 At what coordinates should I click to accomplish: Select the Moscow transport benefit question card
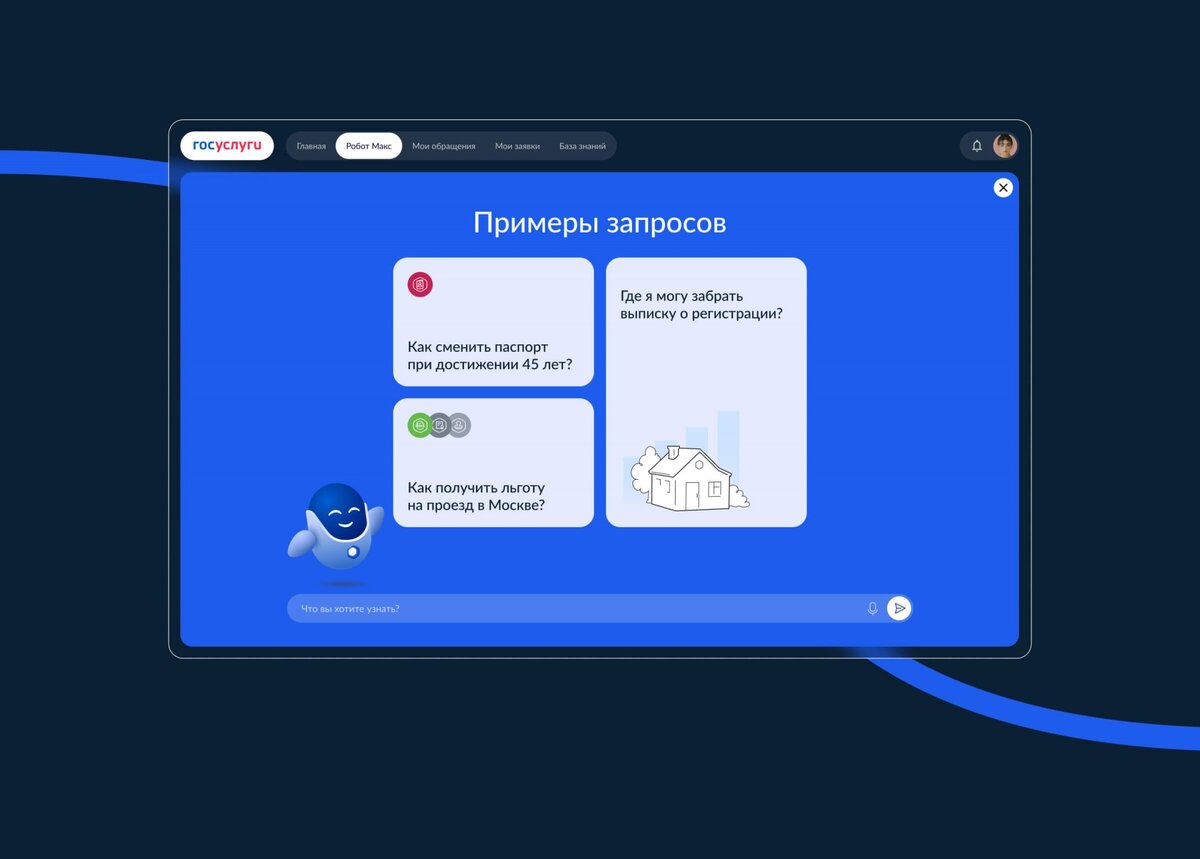coord(493,462)
